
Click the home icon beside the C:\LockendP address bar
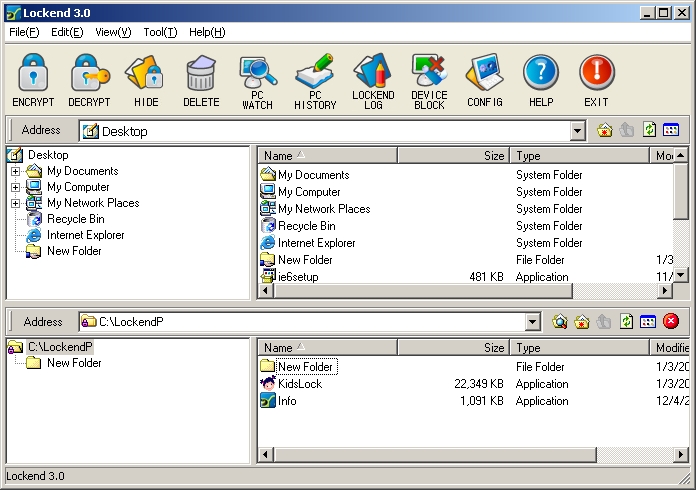point(582,321)
